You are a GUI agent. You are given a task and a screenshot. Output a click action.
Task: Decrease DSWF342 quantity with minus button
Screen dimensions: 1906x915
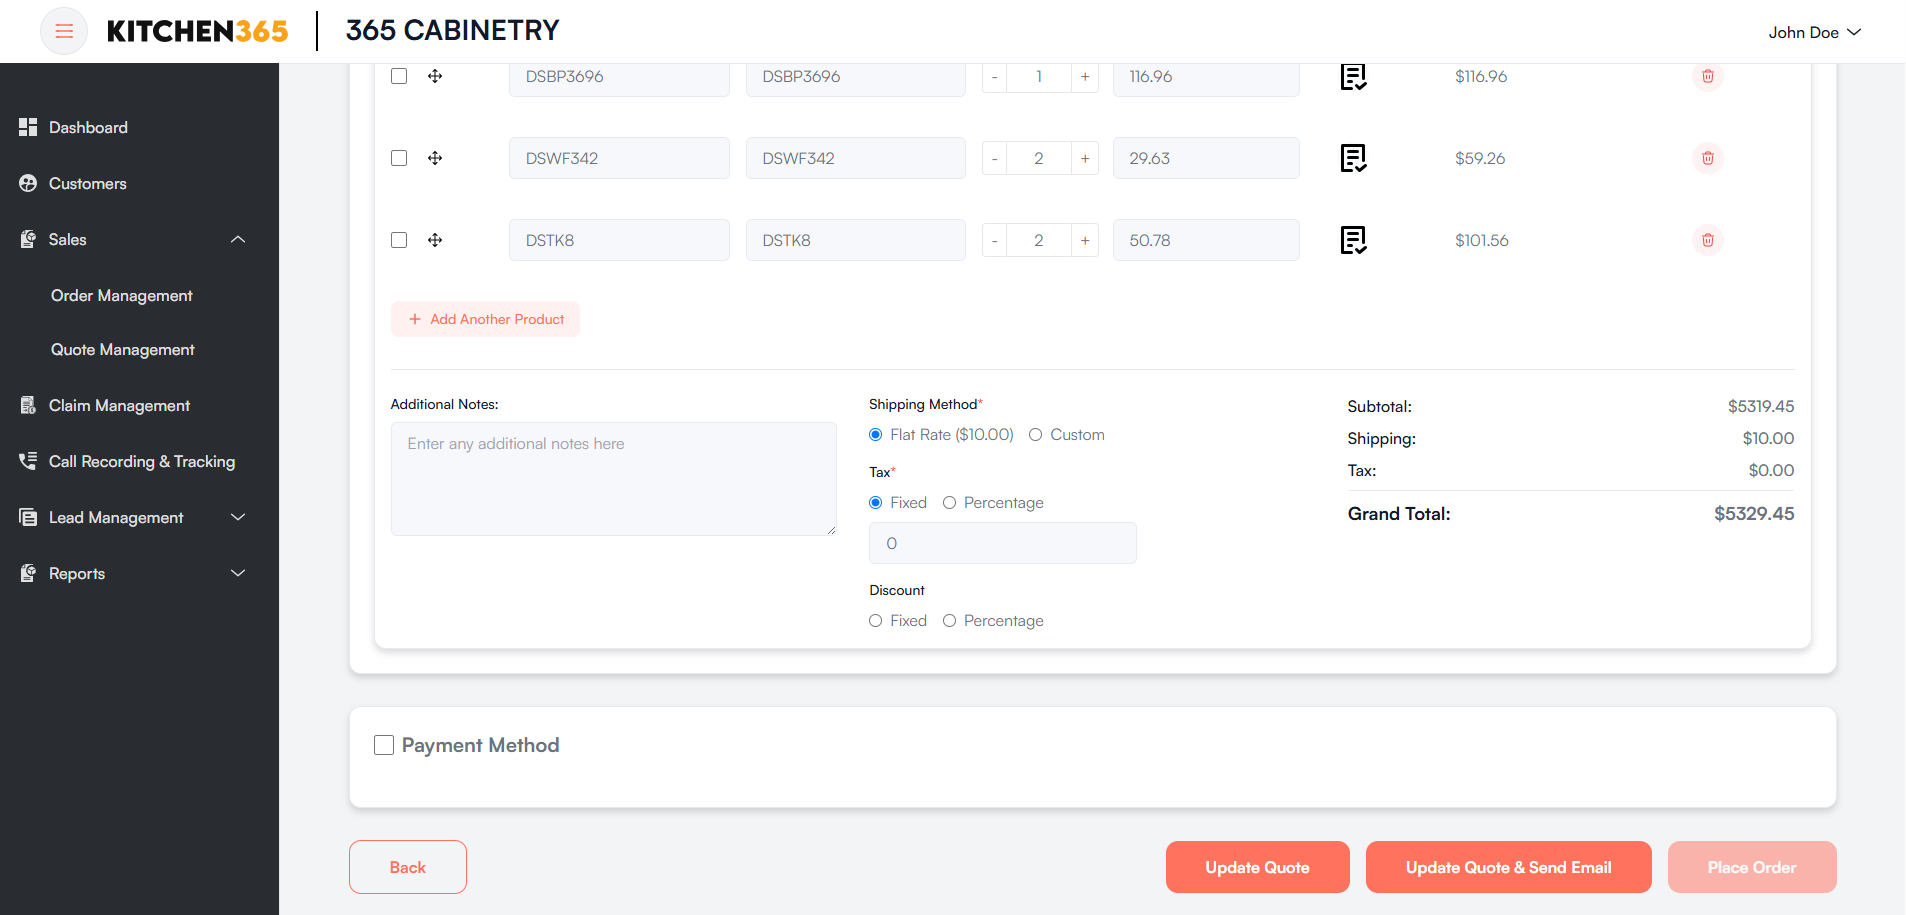(994, 158)
